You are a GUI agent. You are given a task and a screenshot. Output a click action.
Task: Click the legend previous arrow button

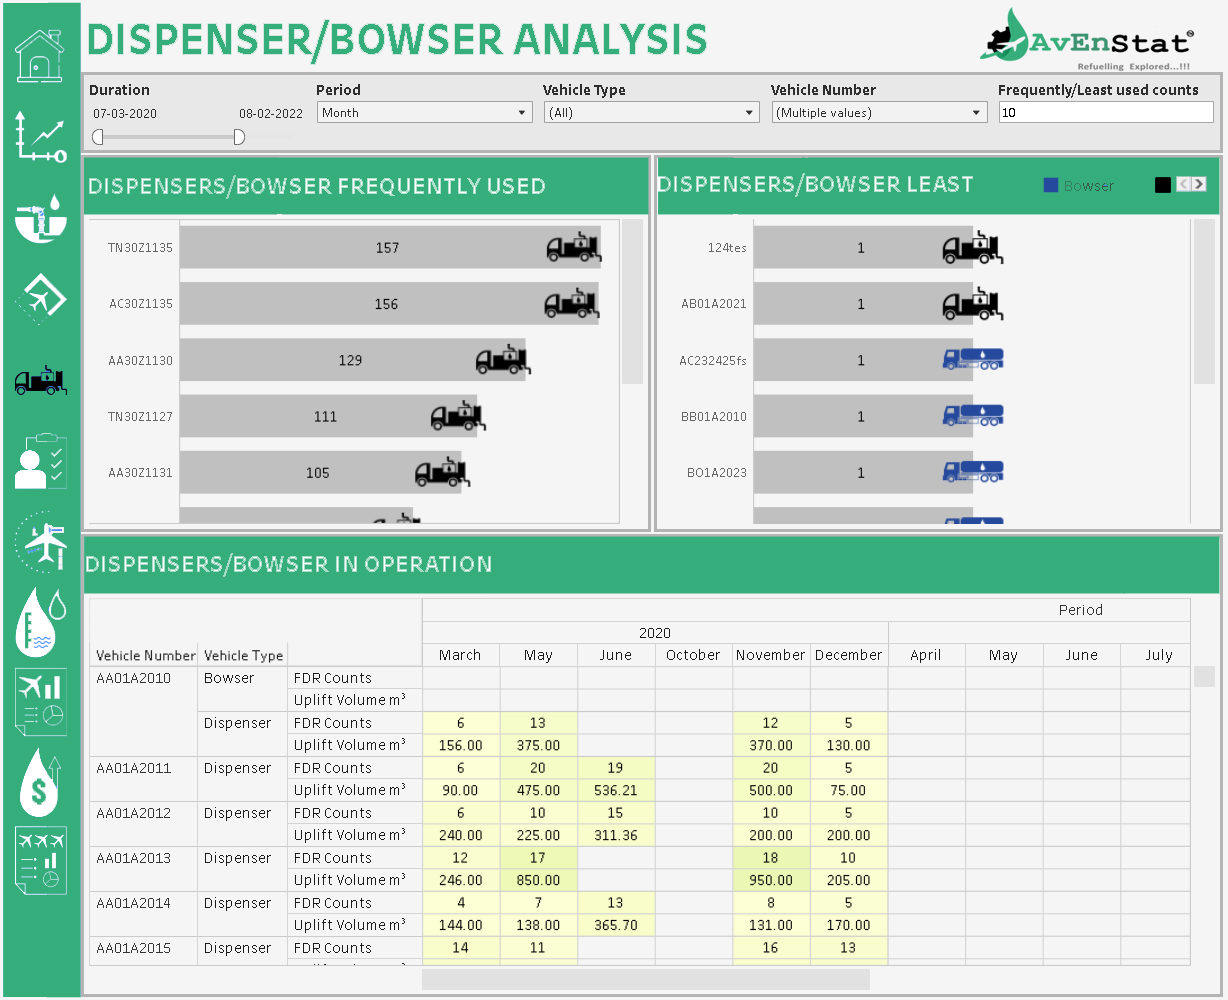click(1183, 184)
